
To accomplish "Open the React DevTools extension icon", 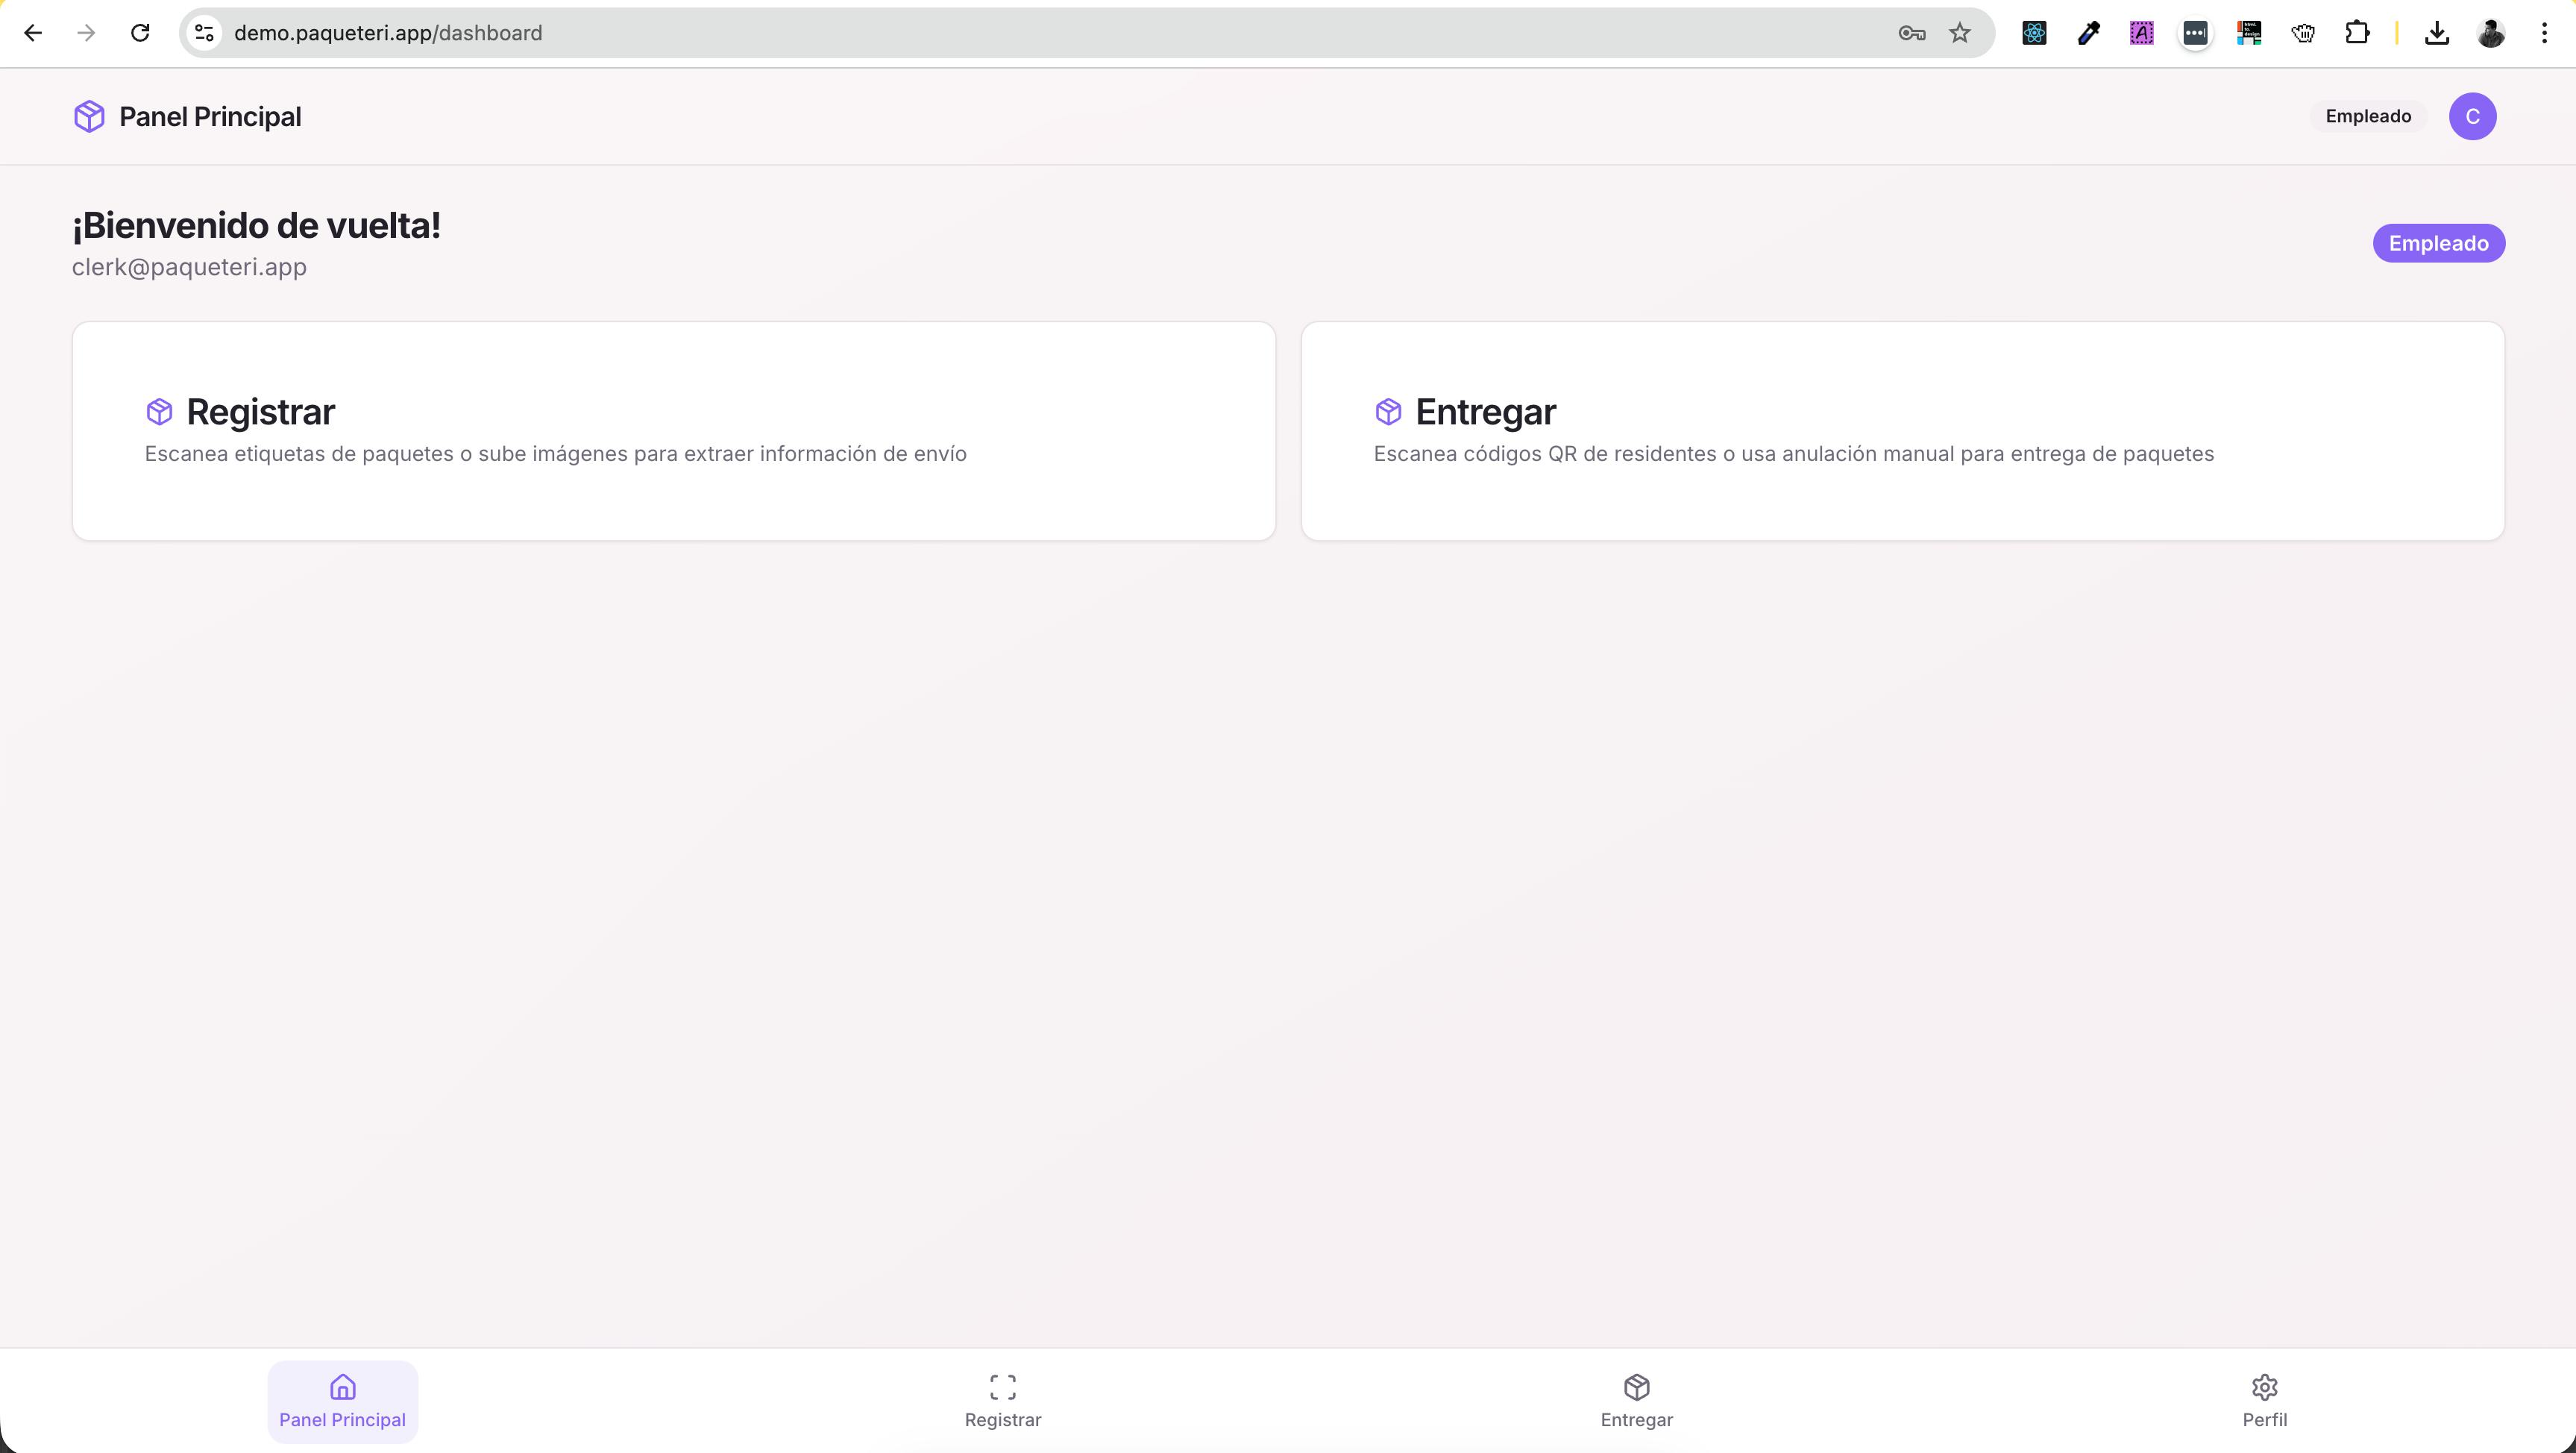I will point(2034,33).
